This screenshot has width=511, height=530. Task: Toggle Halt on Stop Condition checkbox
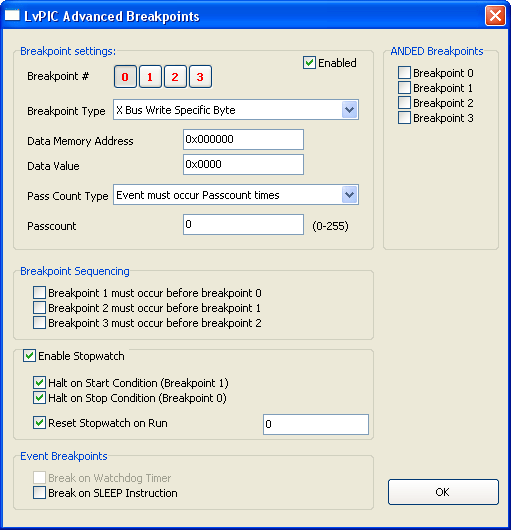[x=40, y=398]
